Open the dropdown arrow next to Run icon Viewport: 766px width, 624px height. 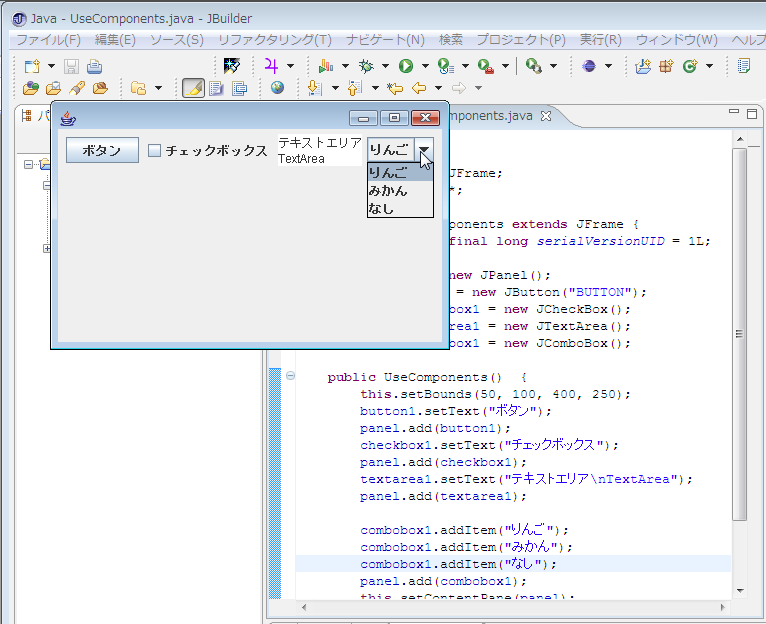tap(425, 66)
